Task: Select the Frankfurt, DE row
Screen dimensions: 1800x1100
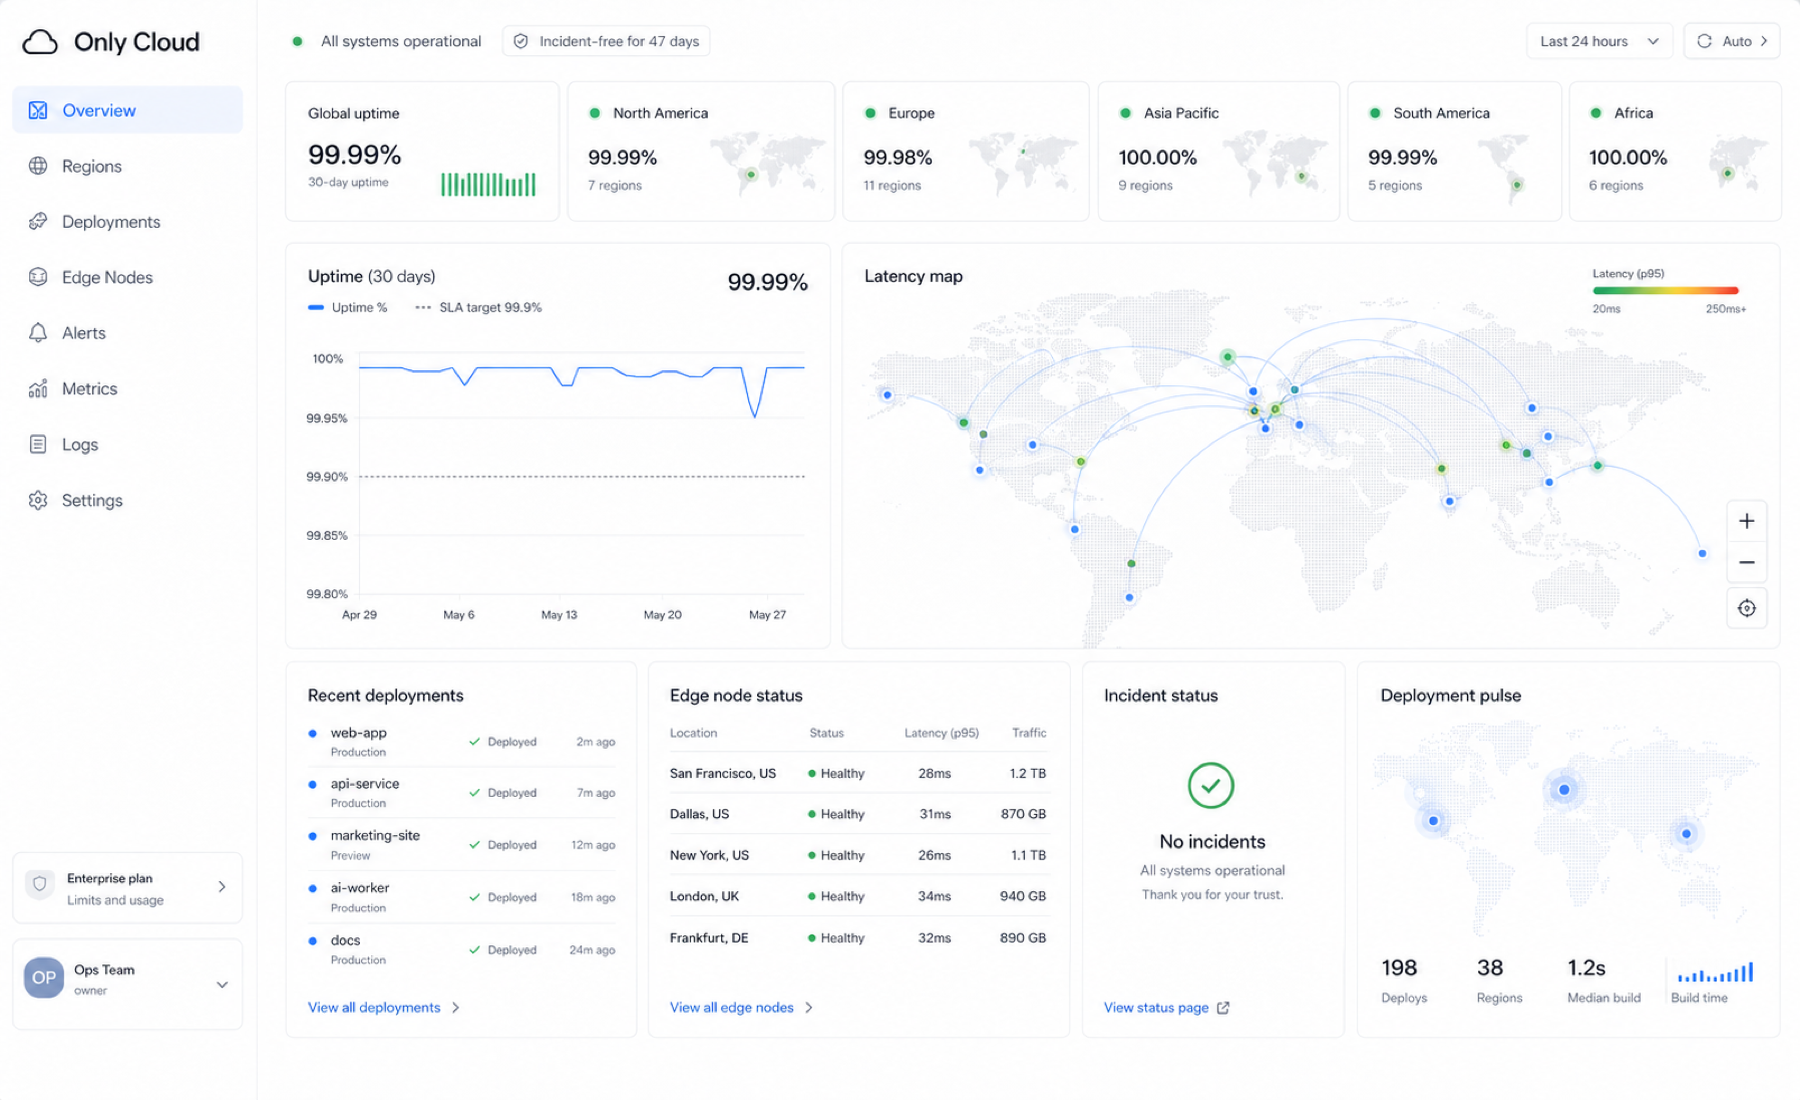Action: coord(859,938)
